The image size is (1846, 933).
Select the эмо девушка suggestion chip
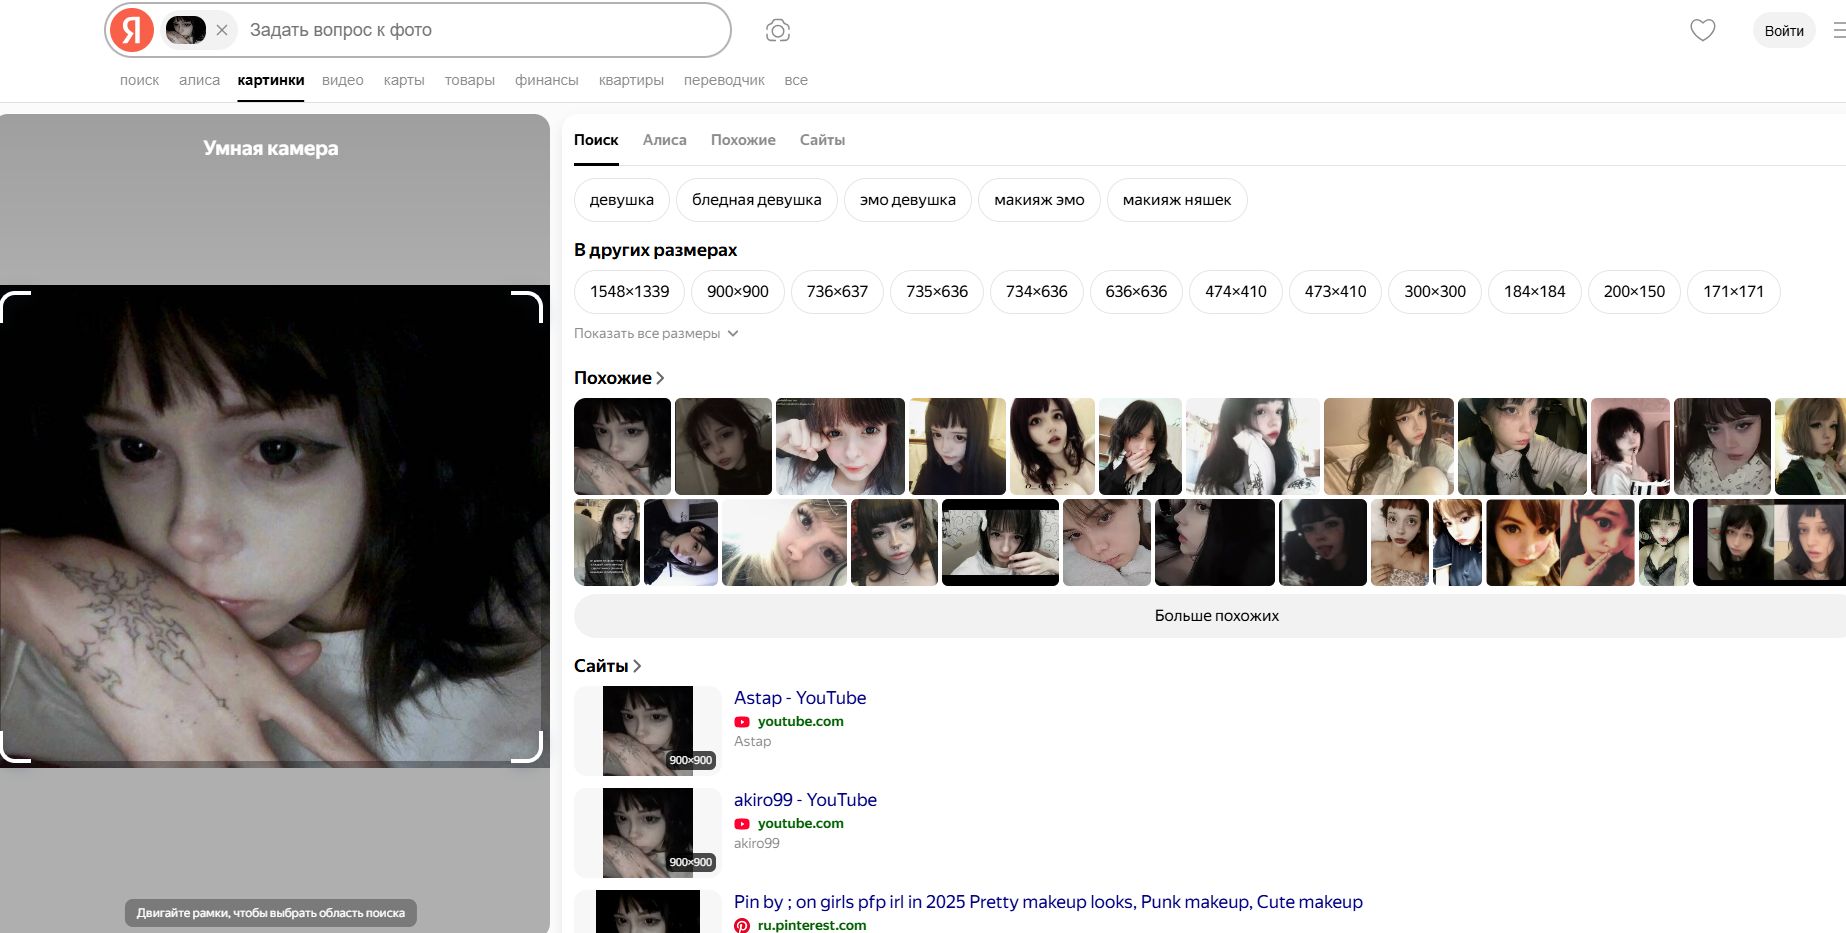(x=908, y=200)
